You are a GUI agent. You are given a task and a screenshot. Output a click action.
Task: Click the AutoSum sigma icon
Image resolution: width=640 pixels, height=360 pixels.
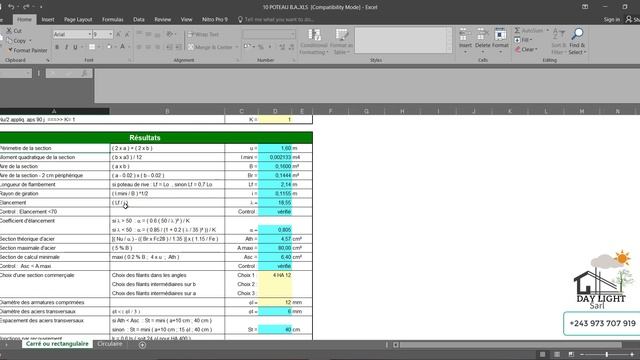coord(517,31)
